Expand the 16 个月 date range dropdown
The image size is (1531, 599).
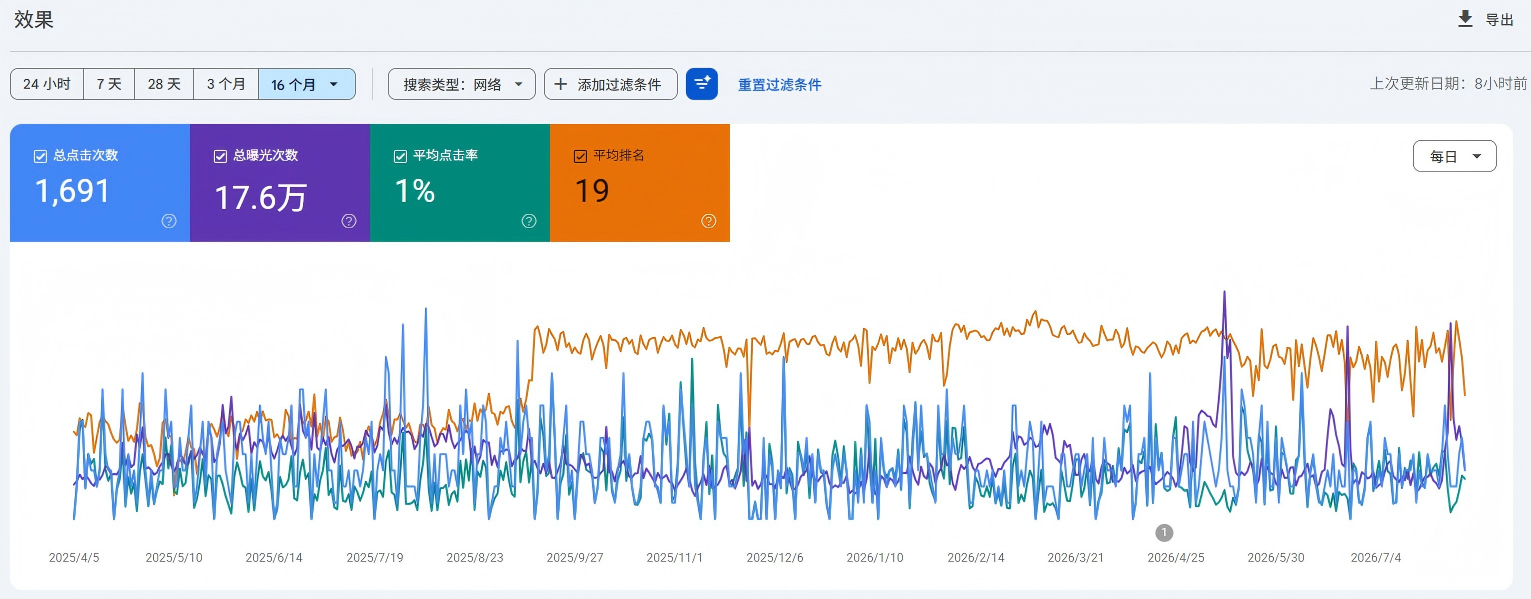click(307, 84)
